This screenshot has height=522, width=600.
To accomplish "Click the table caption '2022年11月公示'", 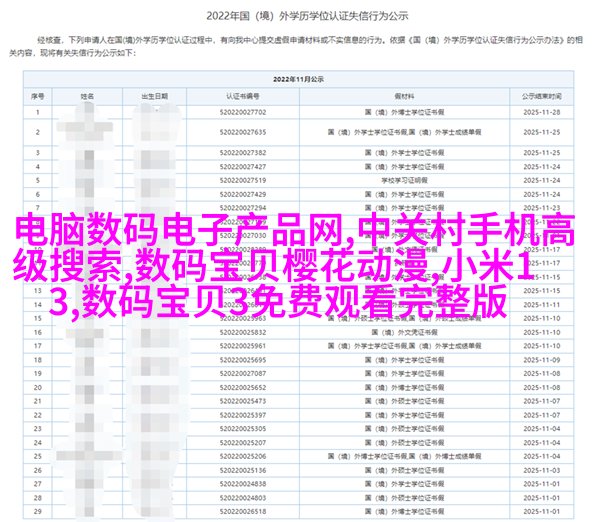I will coord(298,79).
